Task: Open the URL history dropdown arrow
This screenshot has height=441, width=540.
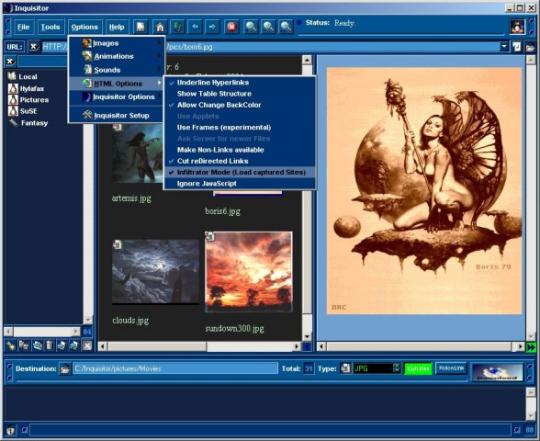Action: (504, 46)
